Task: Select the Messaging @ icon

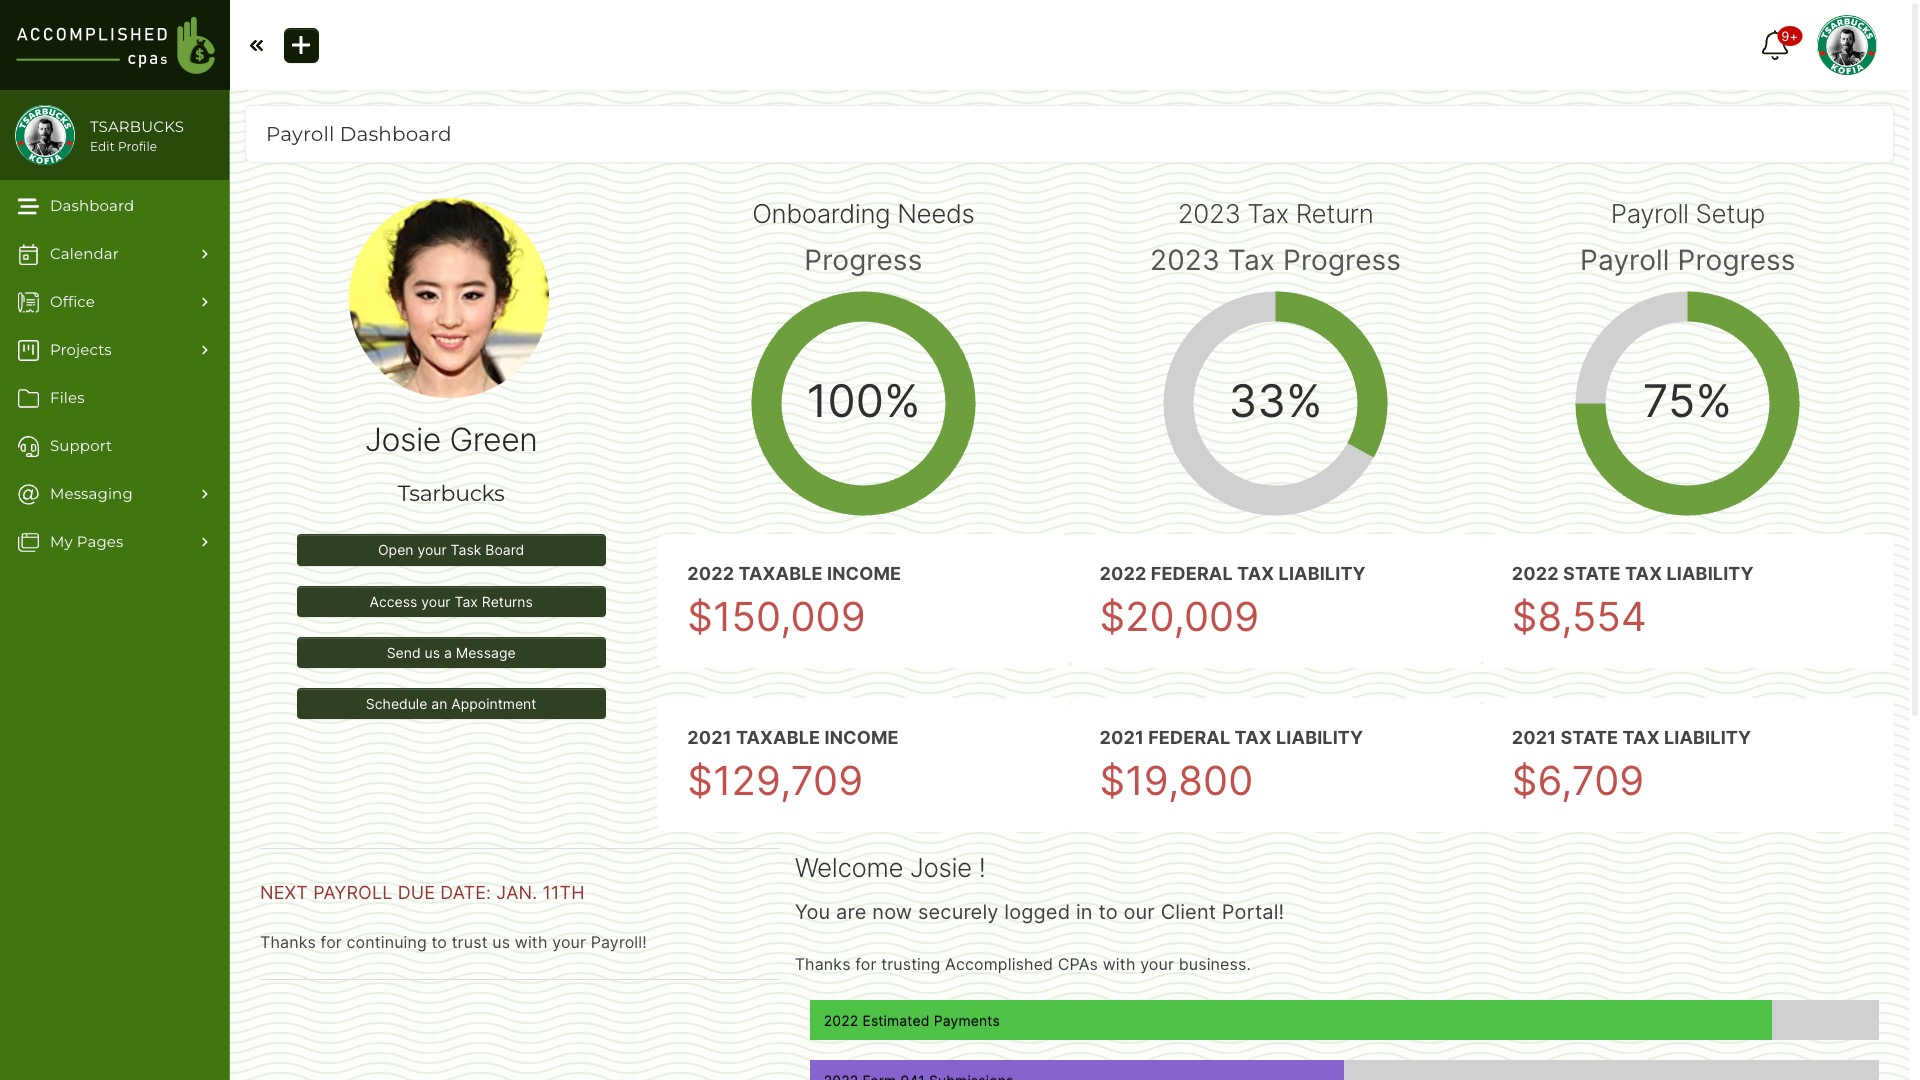Action: click(27, 494)
